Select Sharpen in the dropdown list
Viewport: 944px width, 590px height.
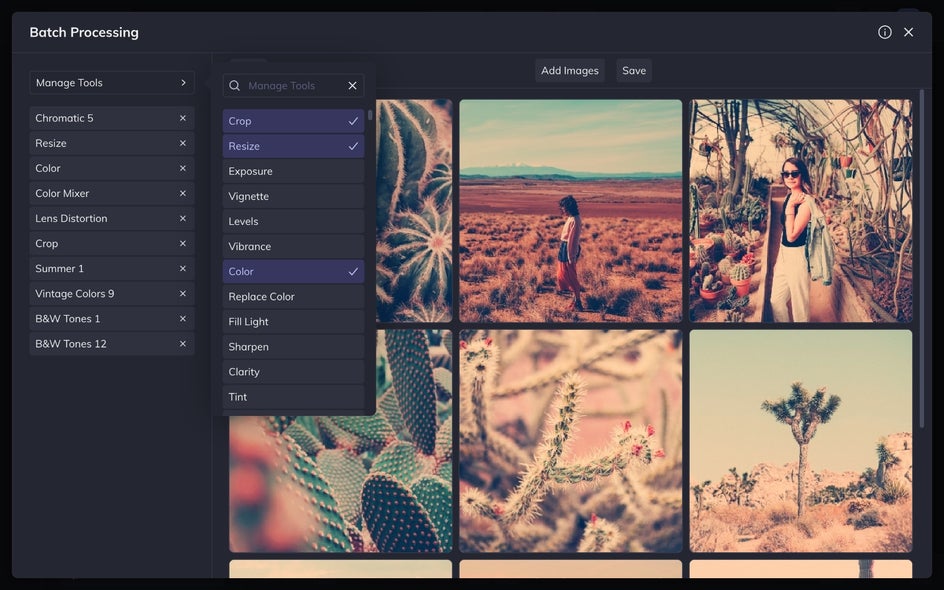coord(293,347)
